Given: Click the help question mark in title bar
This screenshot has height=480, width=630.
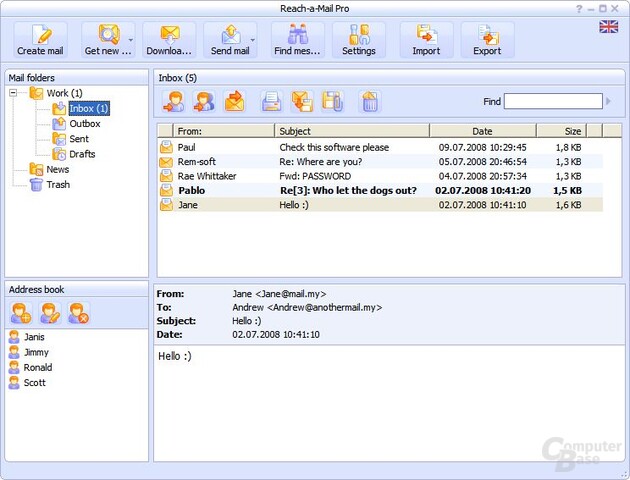Looking at the screenshot, I should [x=579, y=9].
